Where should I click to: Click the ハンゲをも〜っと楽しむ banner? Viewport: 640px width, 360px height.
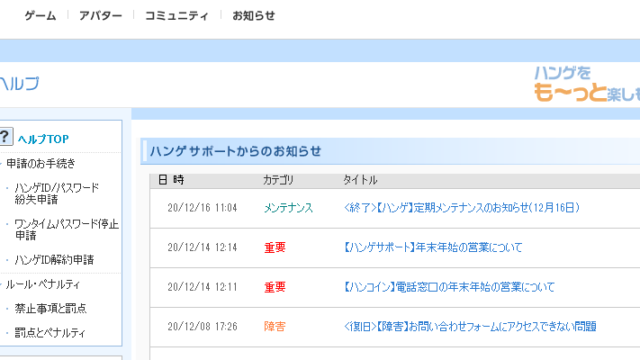point(587,84)
